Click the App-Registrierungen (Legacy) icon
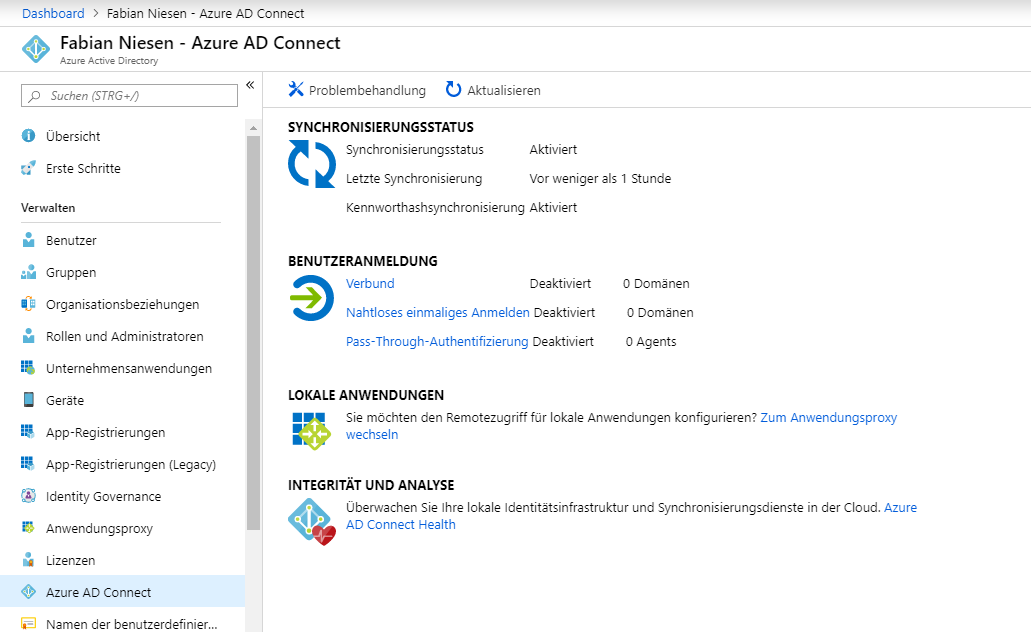 [28, 464]
